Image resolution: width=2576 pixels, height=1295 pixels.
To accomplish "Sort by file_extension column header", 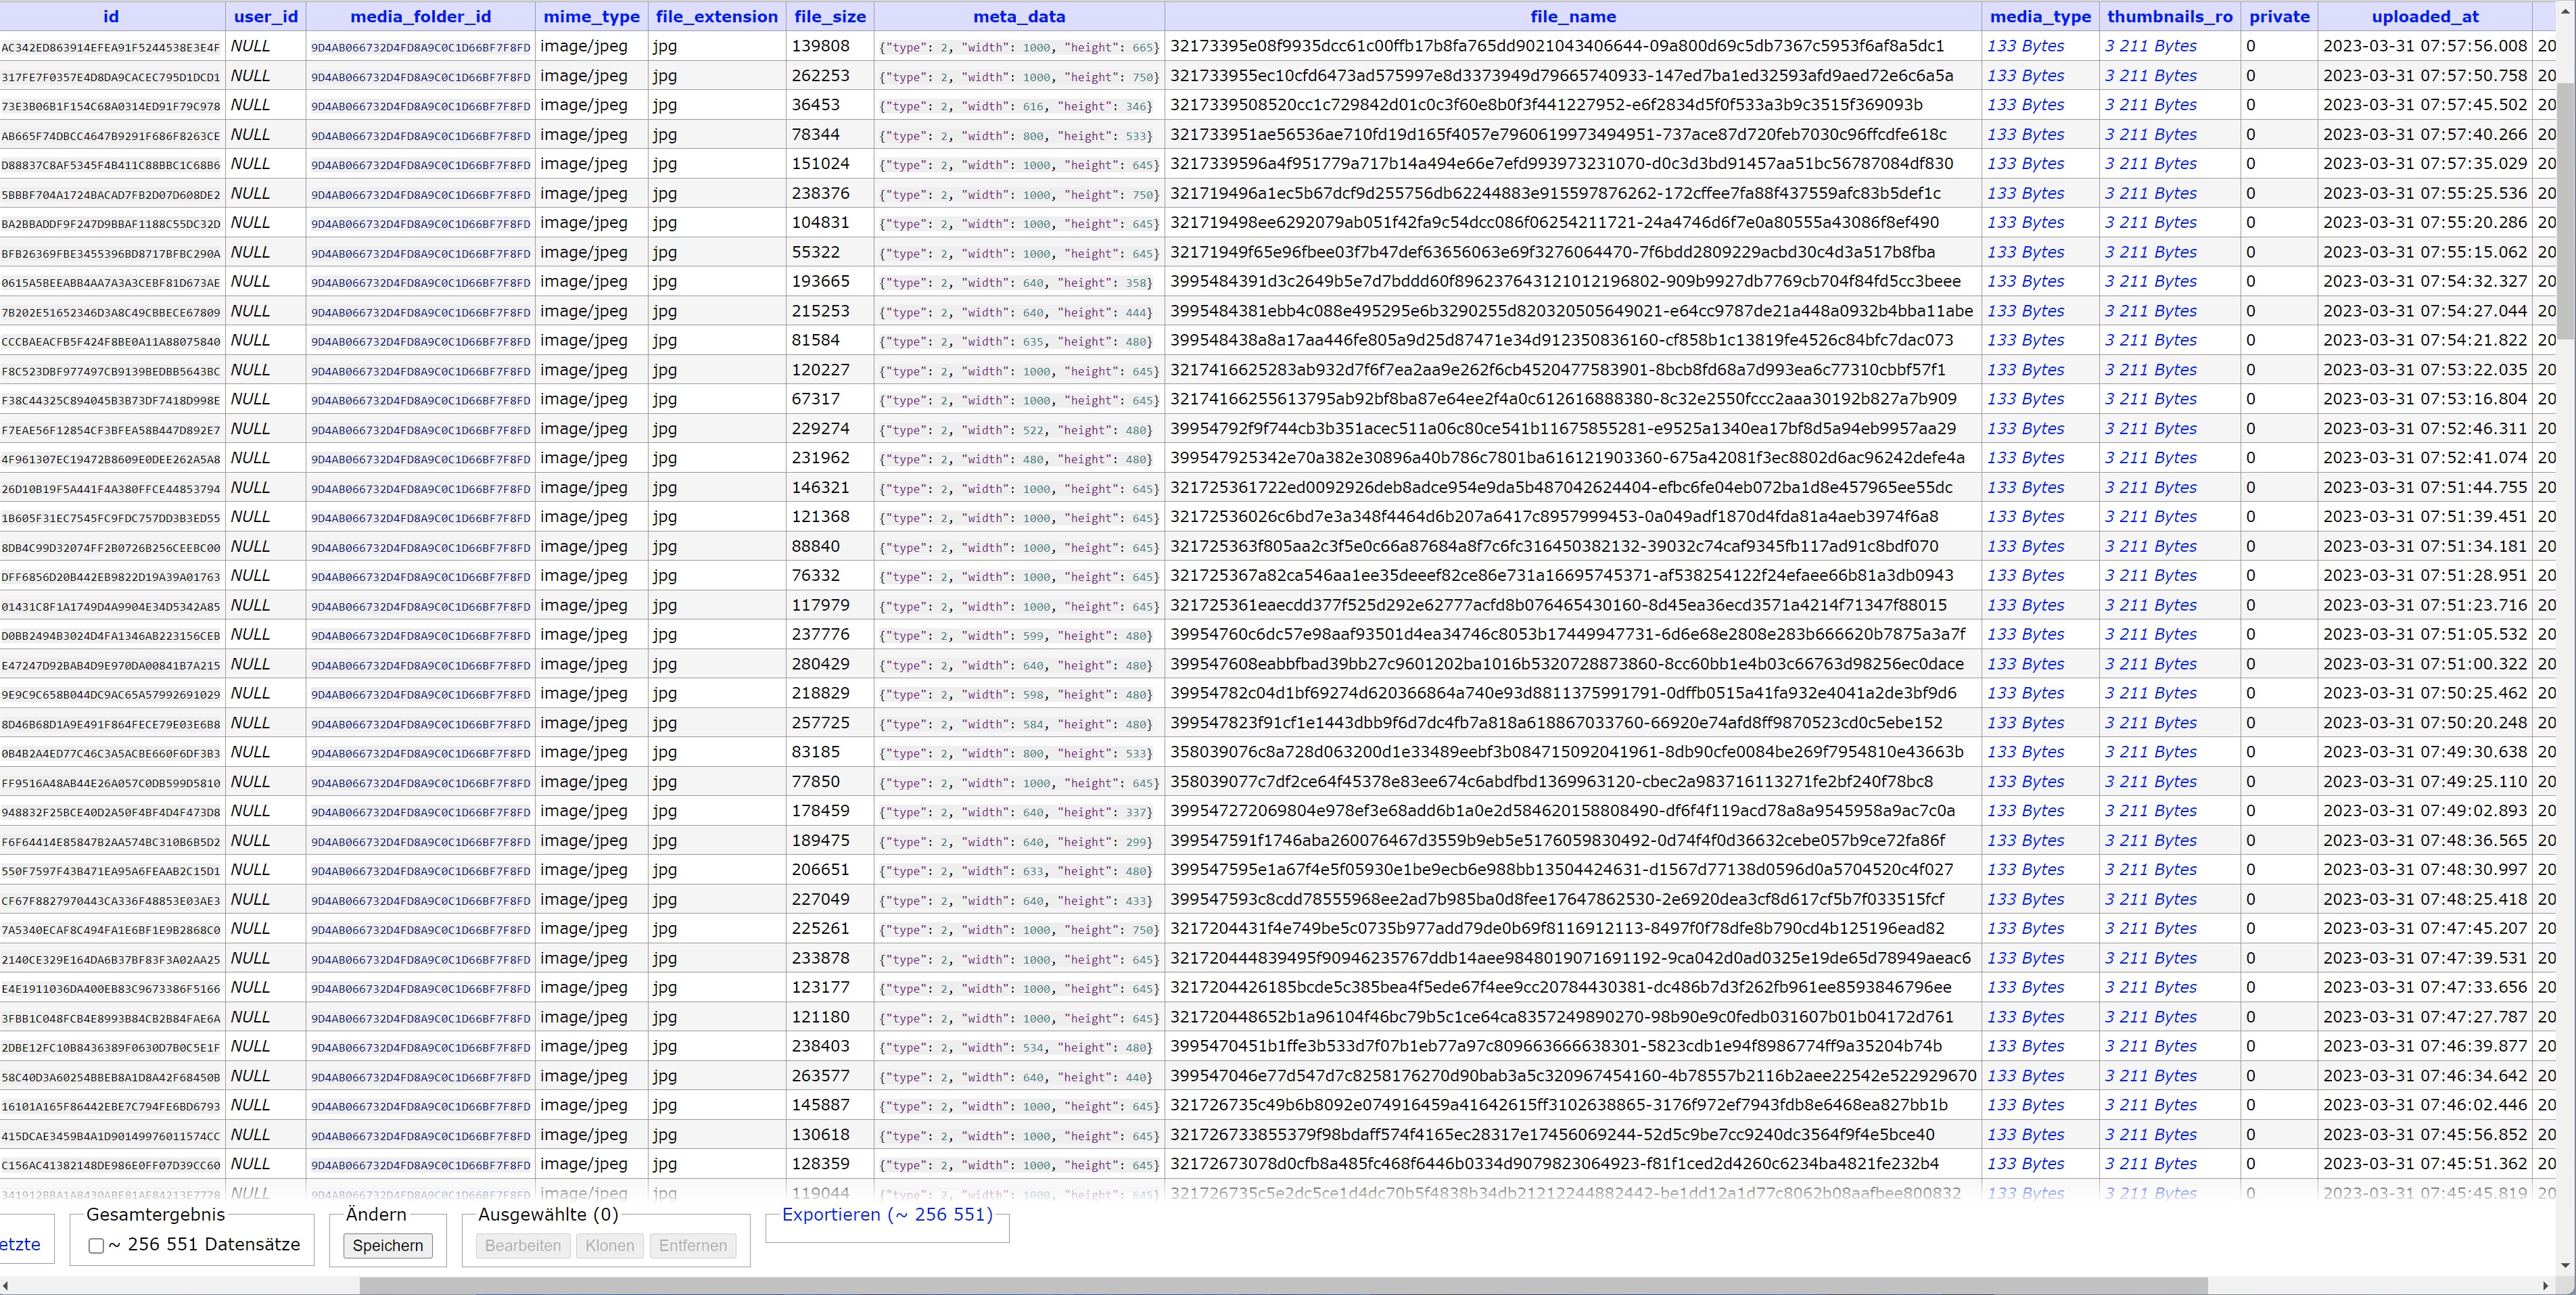I will [x=717, y=16].
